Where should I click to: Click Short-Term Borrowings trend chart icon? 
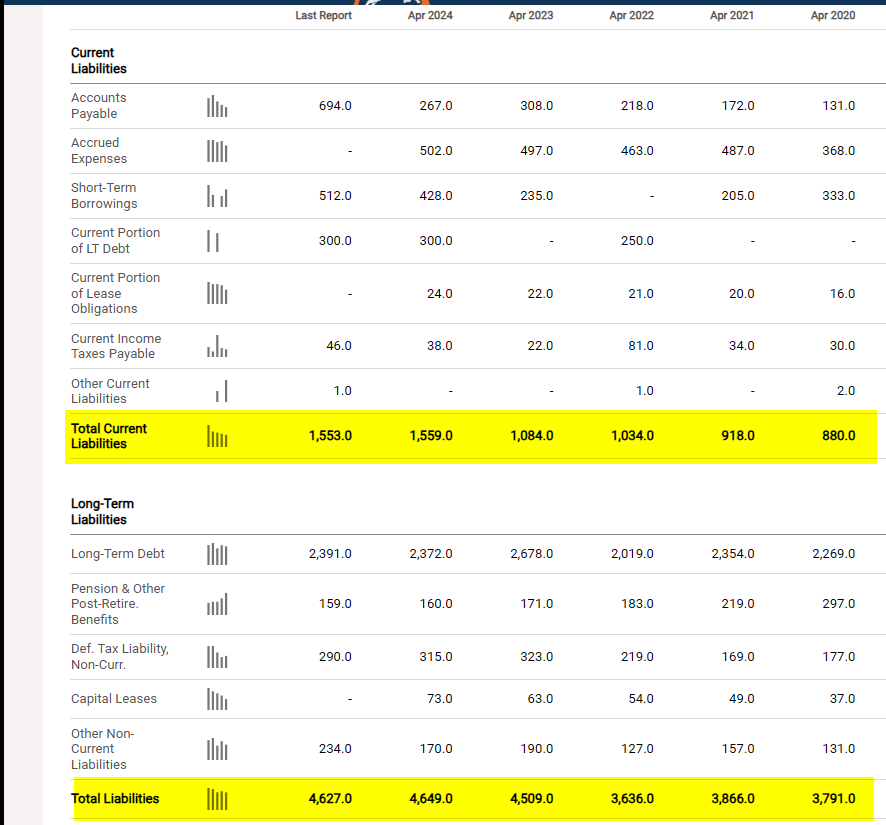pos(217,196)
